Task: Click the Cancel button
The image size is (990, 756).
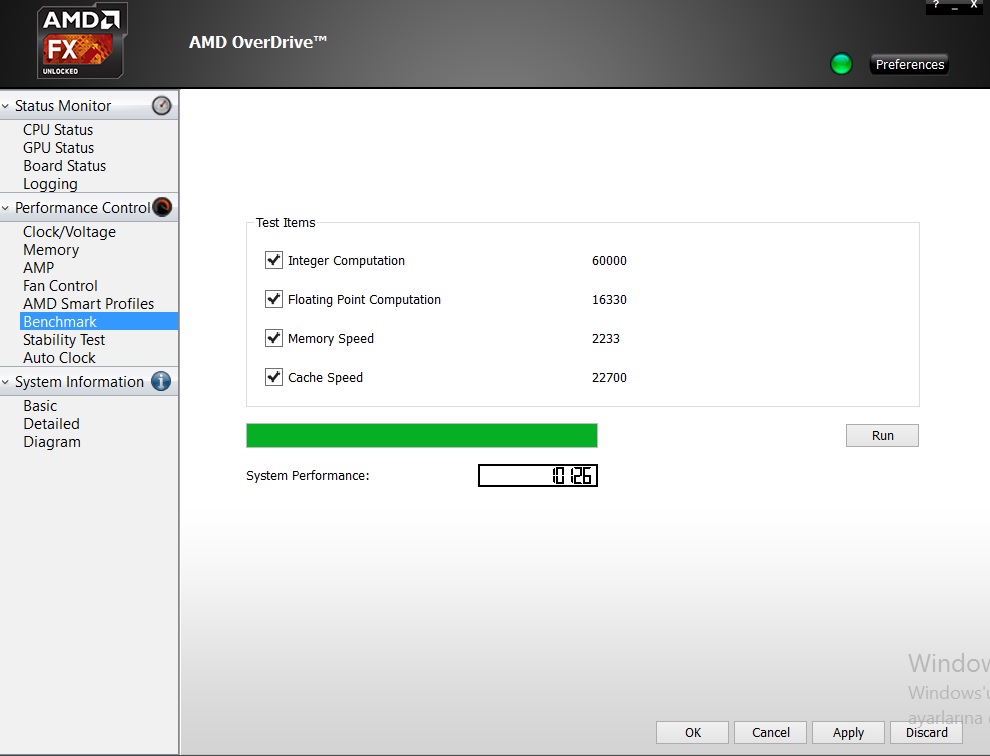Action: (x=770, y=733)
